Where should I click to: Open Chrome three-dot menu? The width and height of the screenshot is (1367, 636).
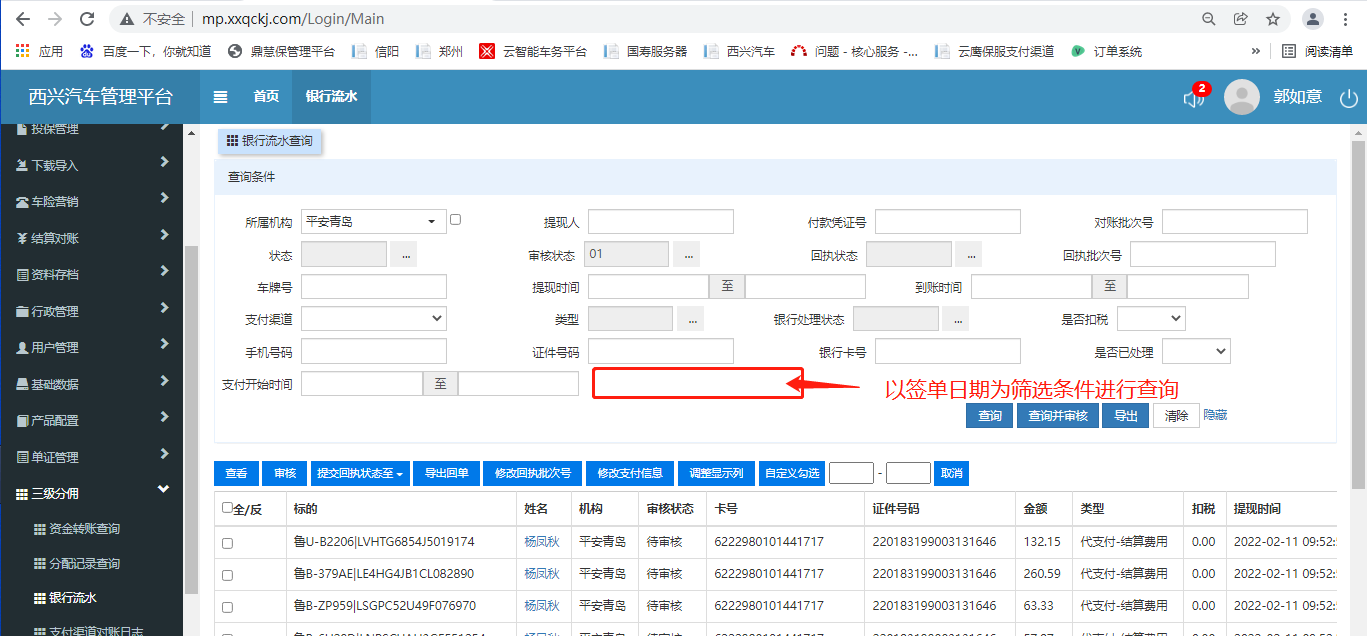[x=1346, y=19]
